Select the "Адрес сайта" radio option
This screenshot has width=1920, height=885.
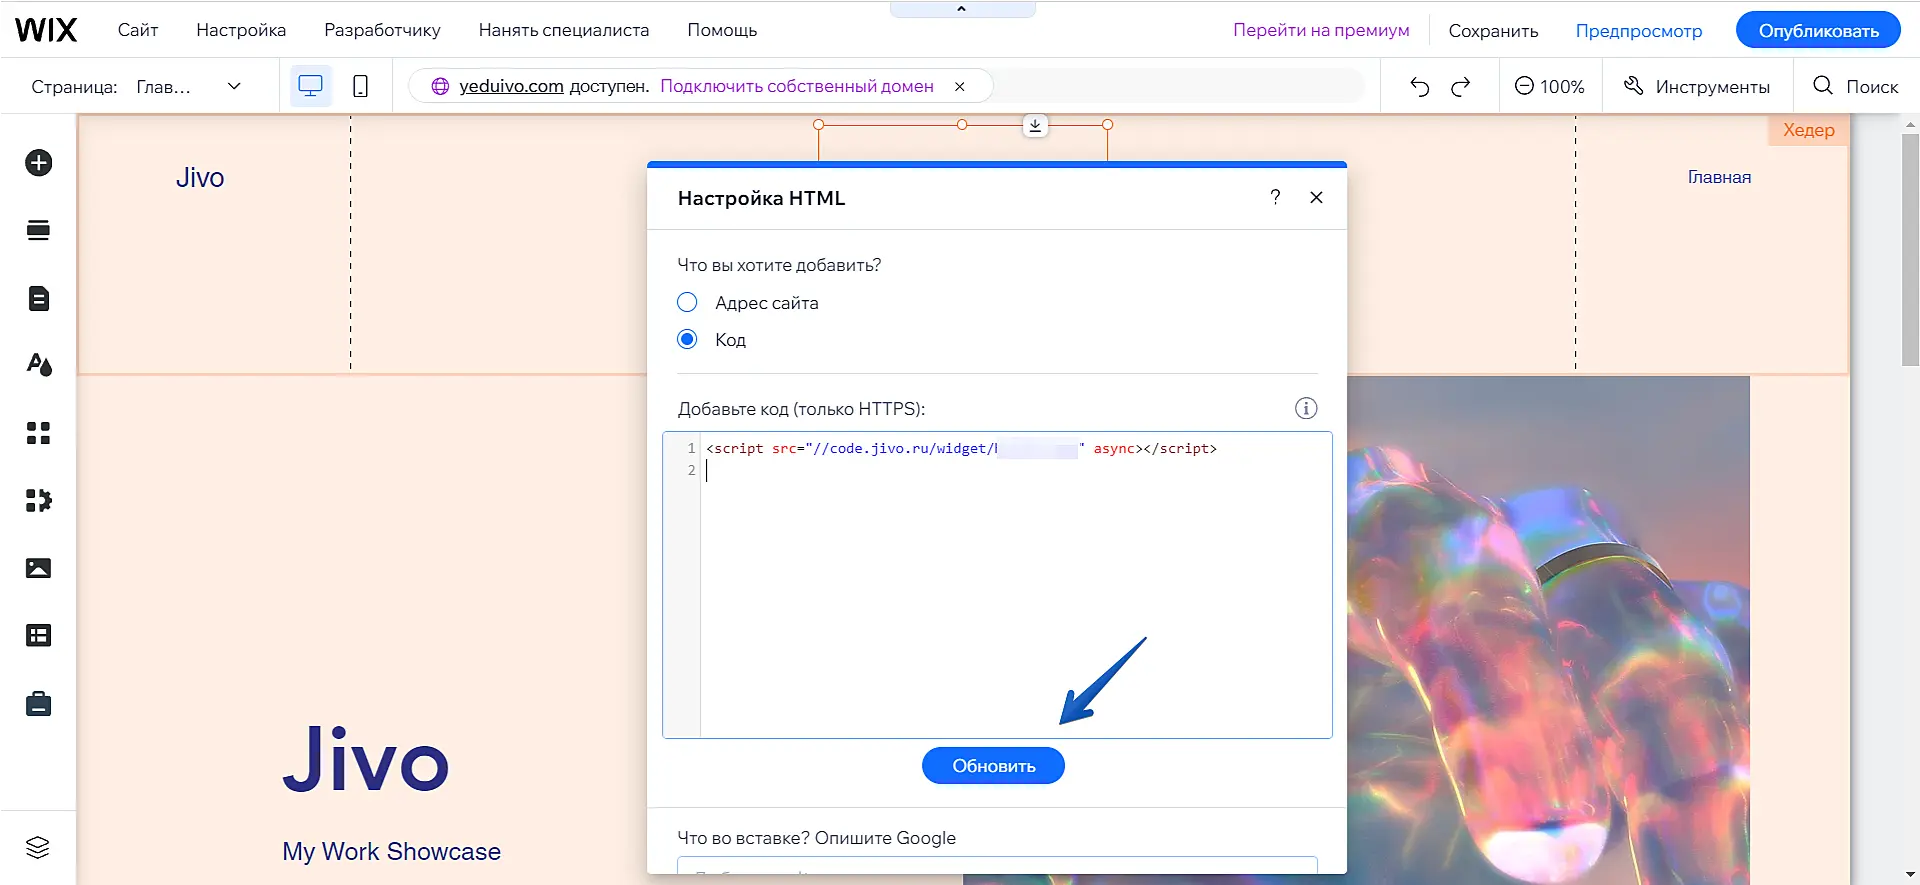pos(687,302)
